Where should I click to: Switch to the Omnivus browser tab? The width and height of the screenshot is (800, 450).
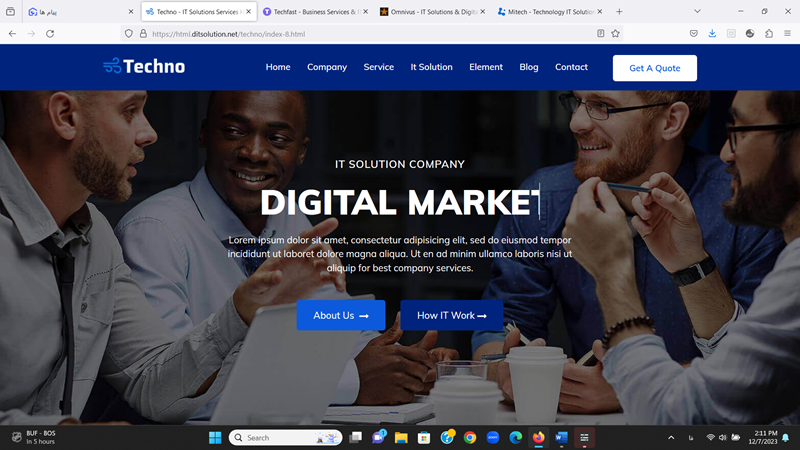tap(428, 11)
